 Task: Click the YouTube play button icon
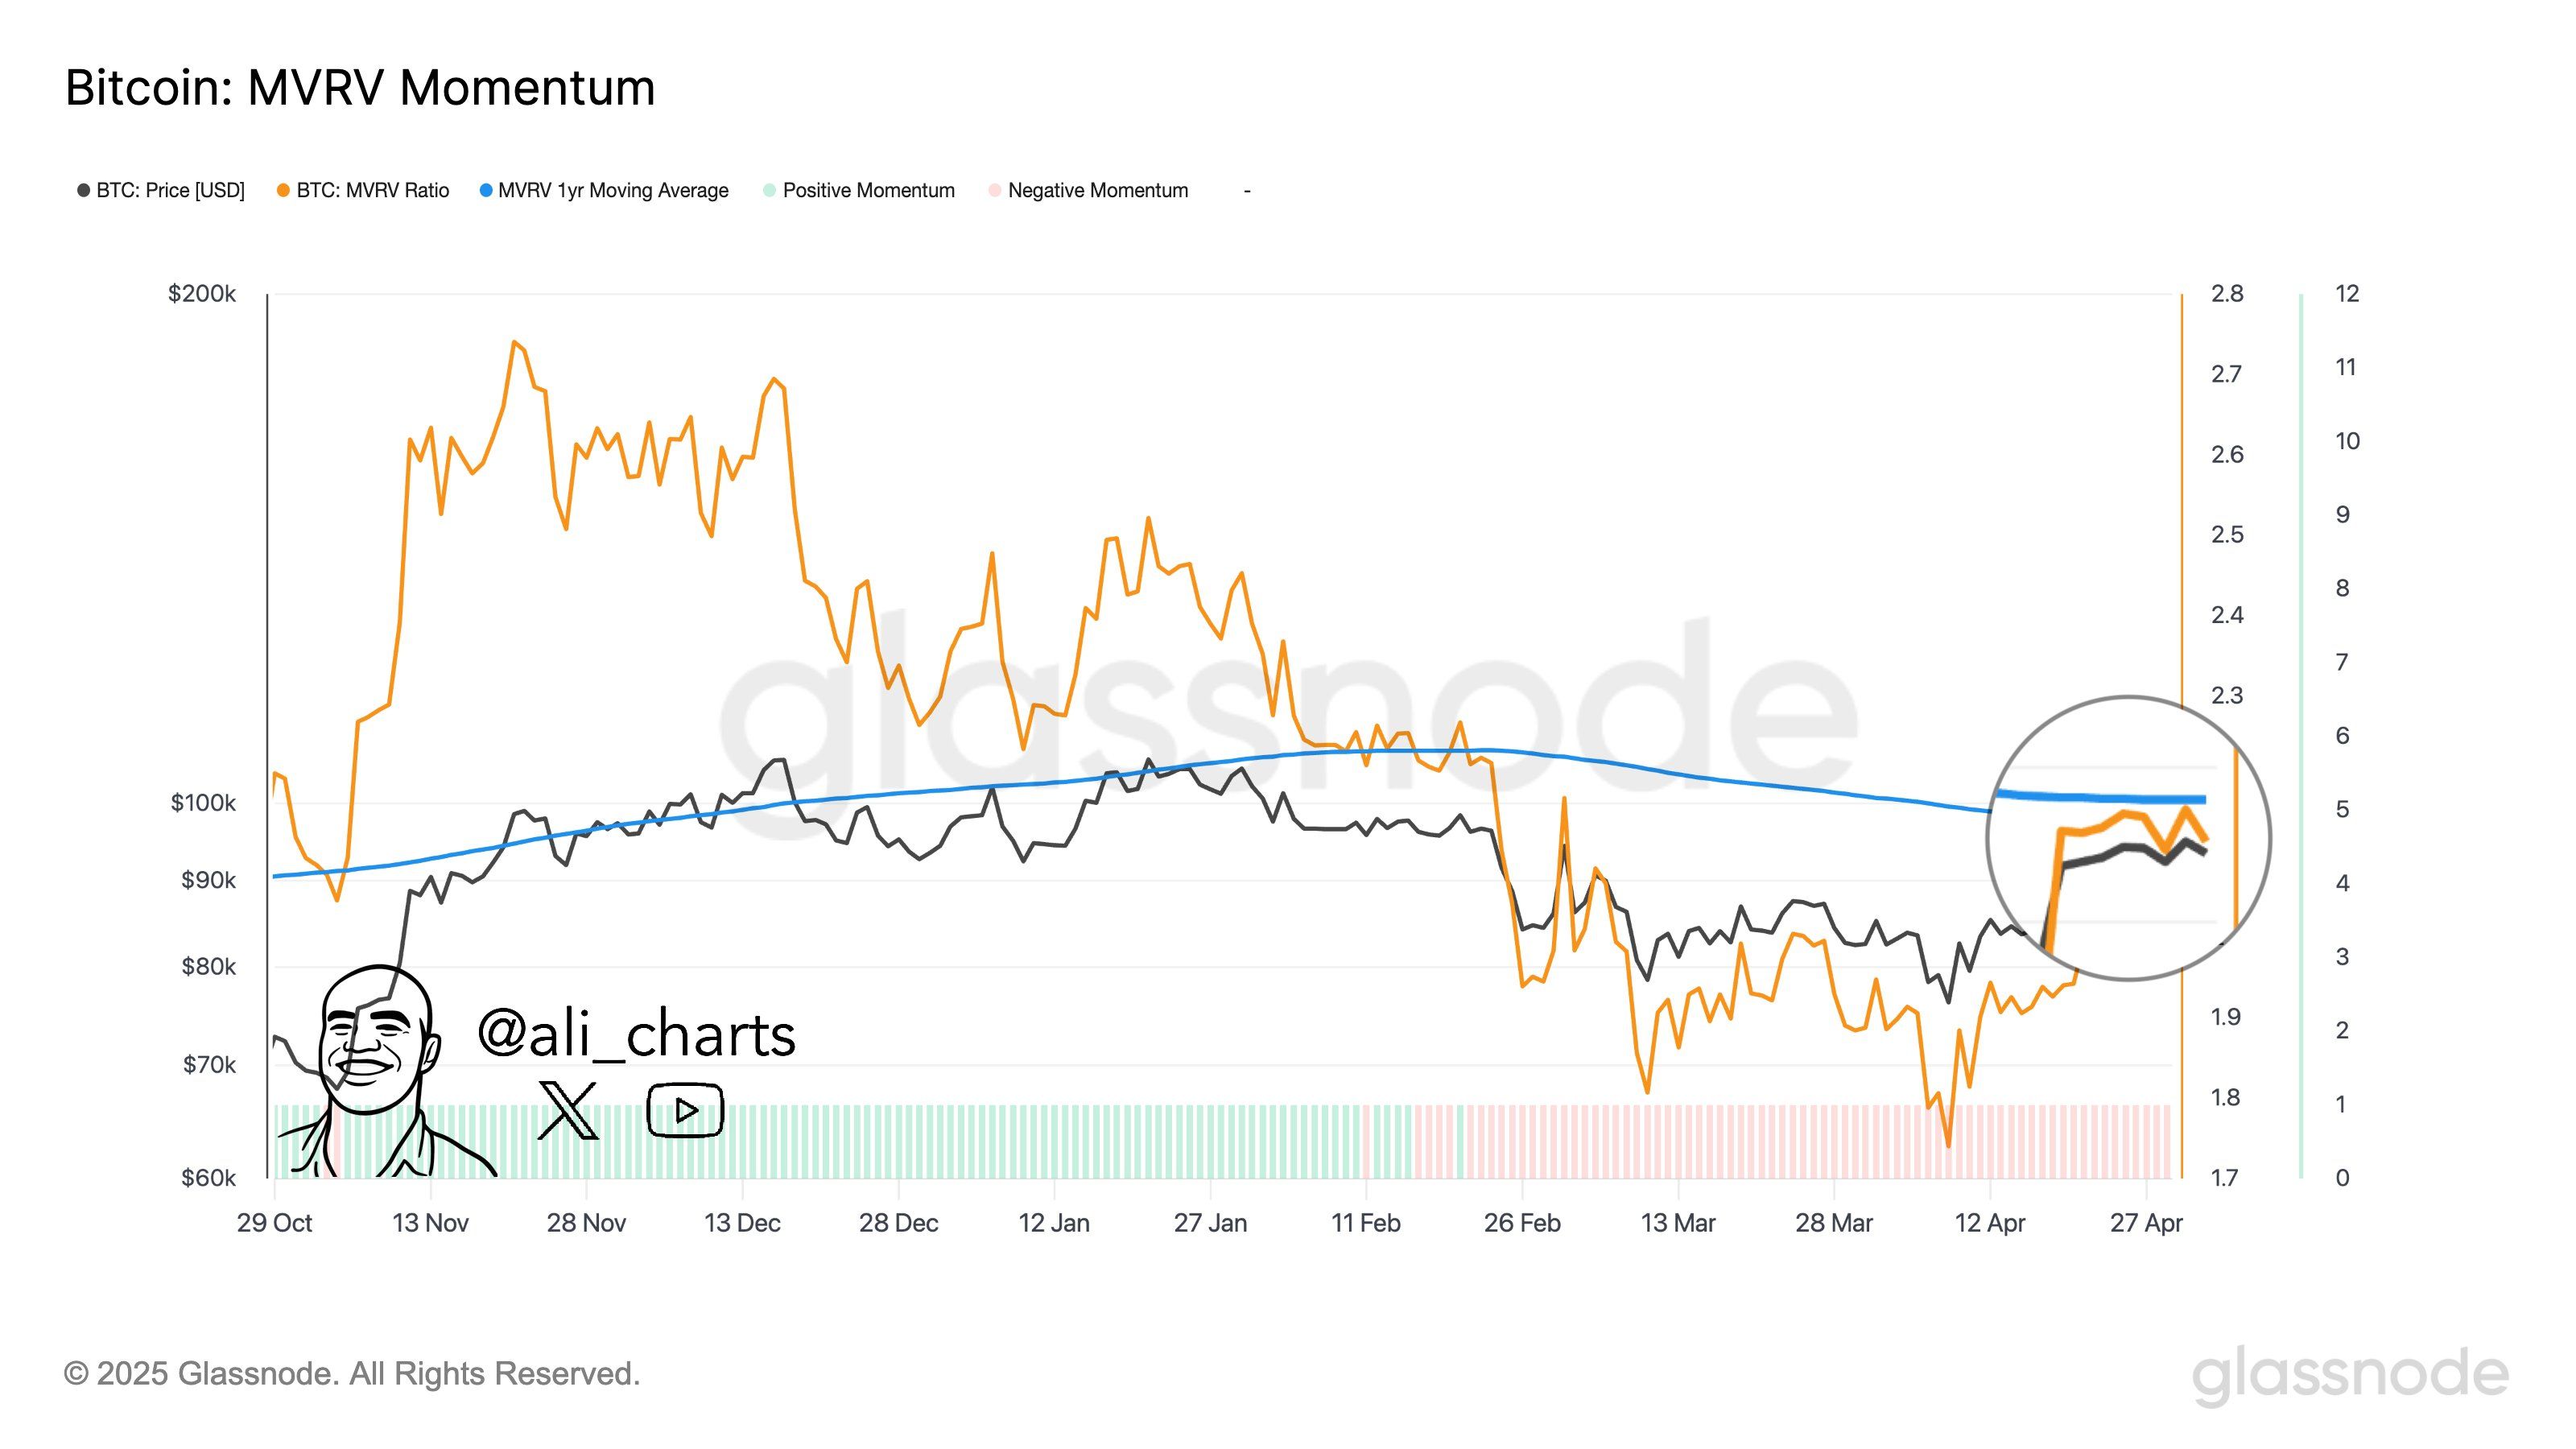pos(685,1110)
